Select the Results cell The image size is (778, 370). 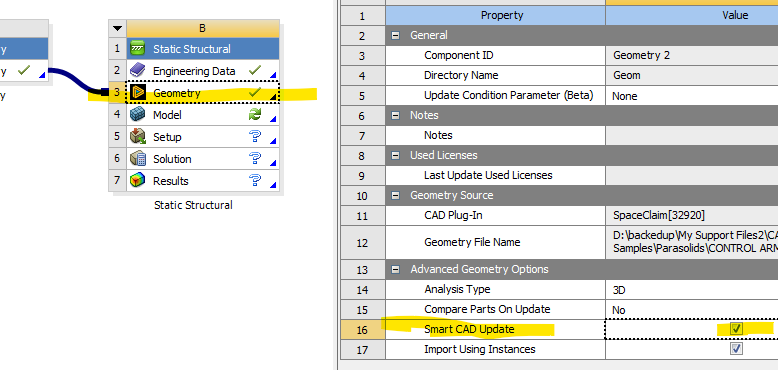[203, 181]
